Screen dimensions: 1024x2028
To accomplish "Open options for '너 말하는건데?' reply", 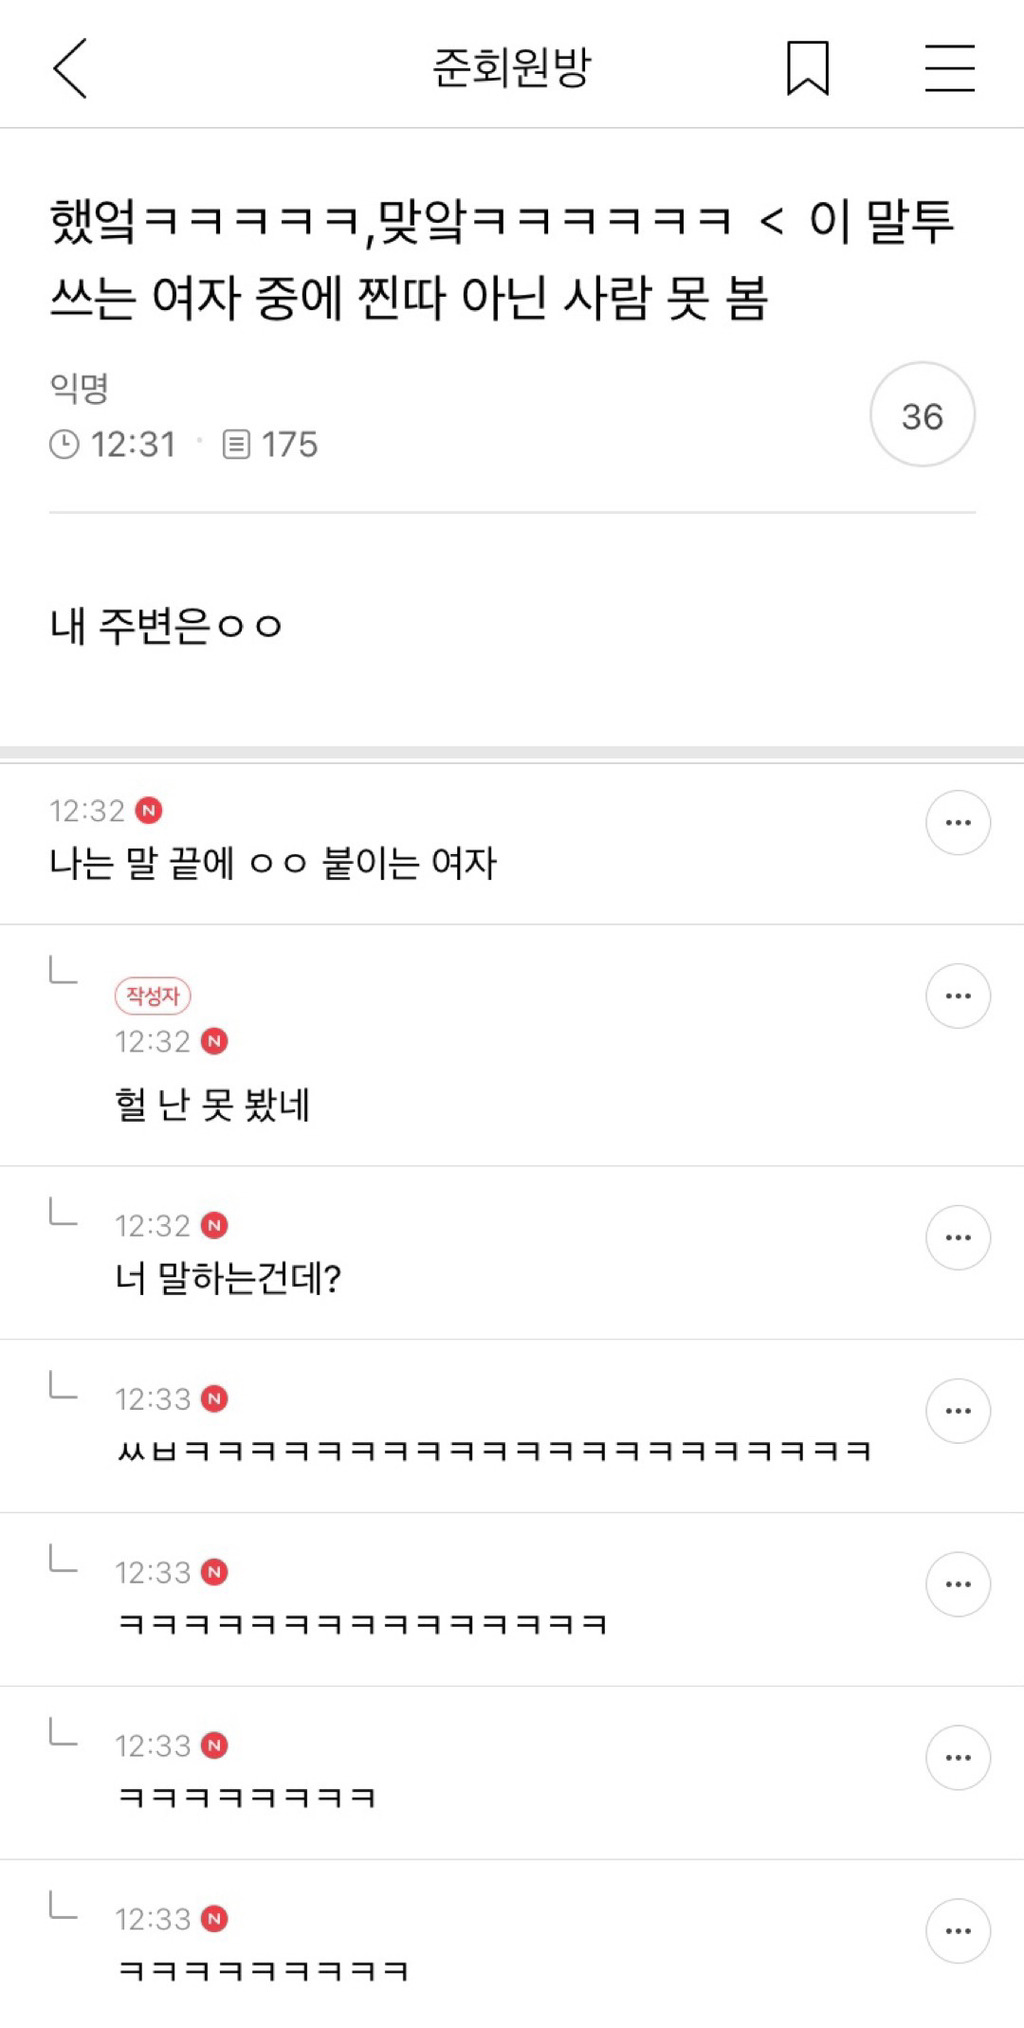I will click(x=957, y=1238).
